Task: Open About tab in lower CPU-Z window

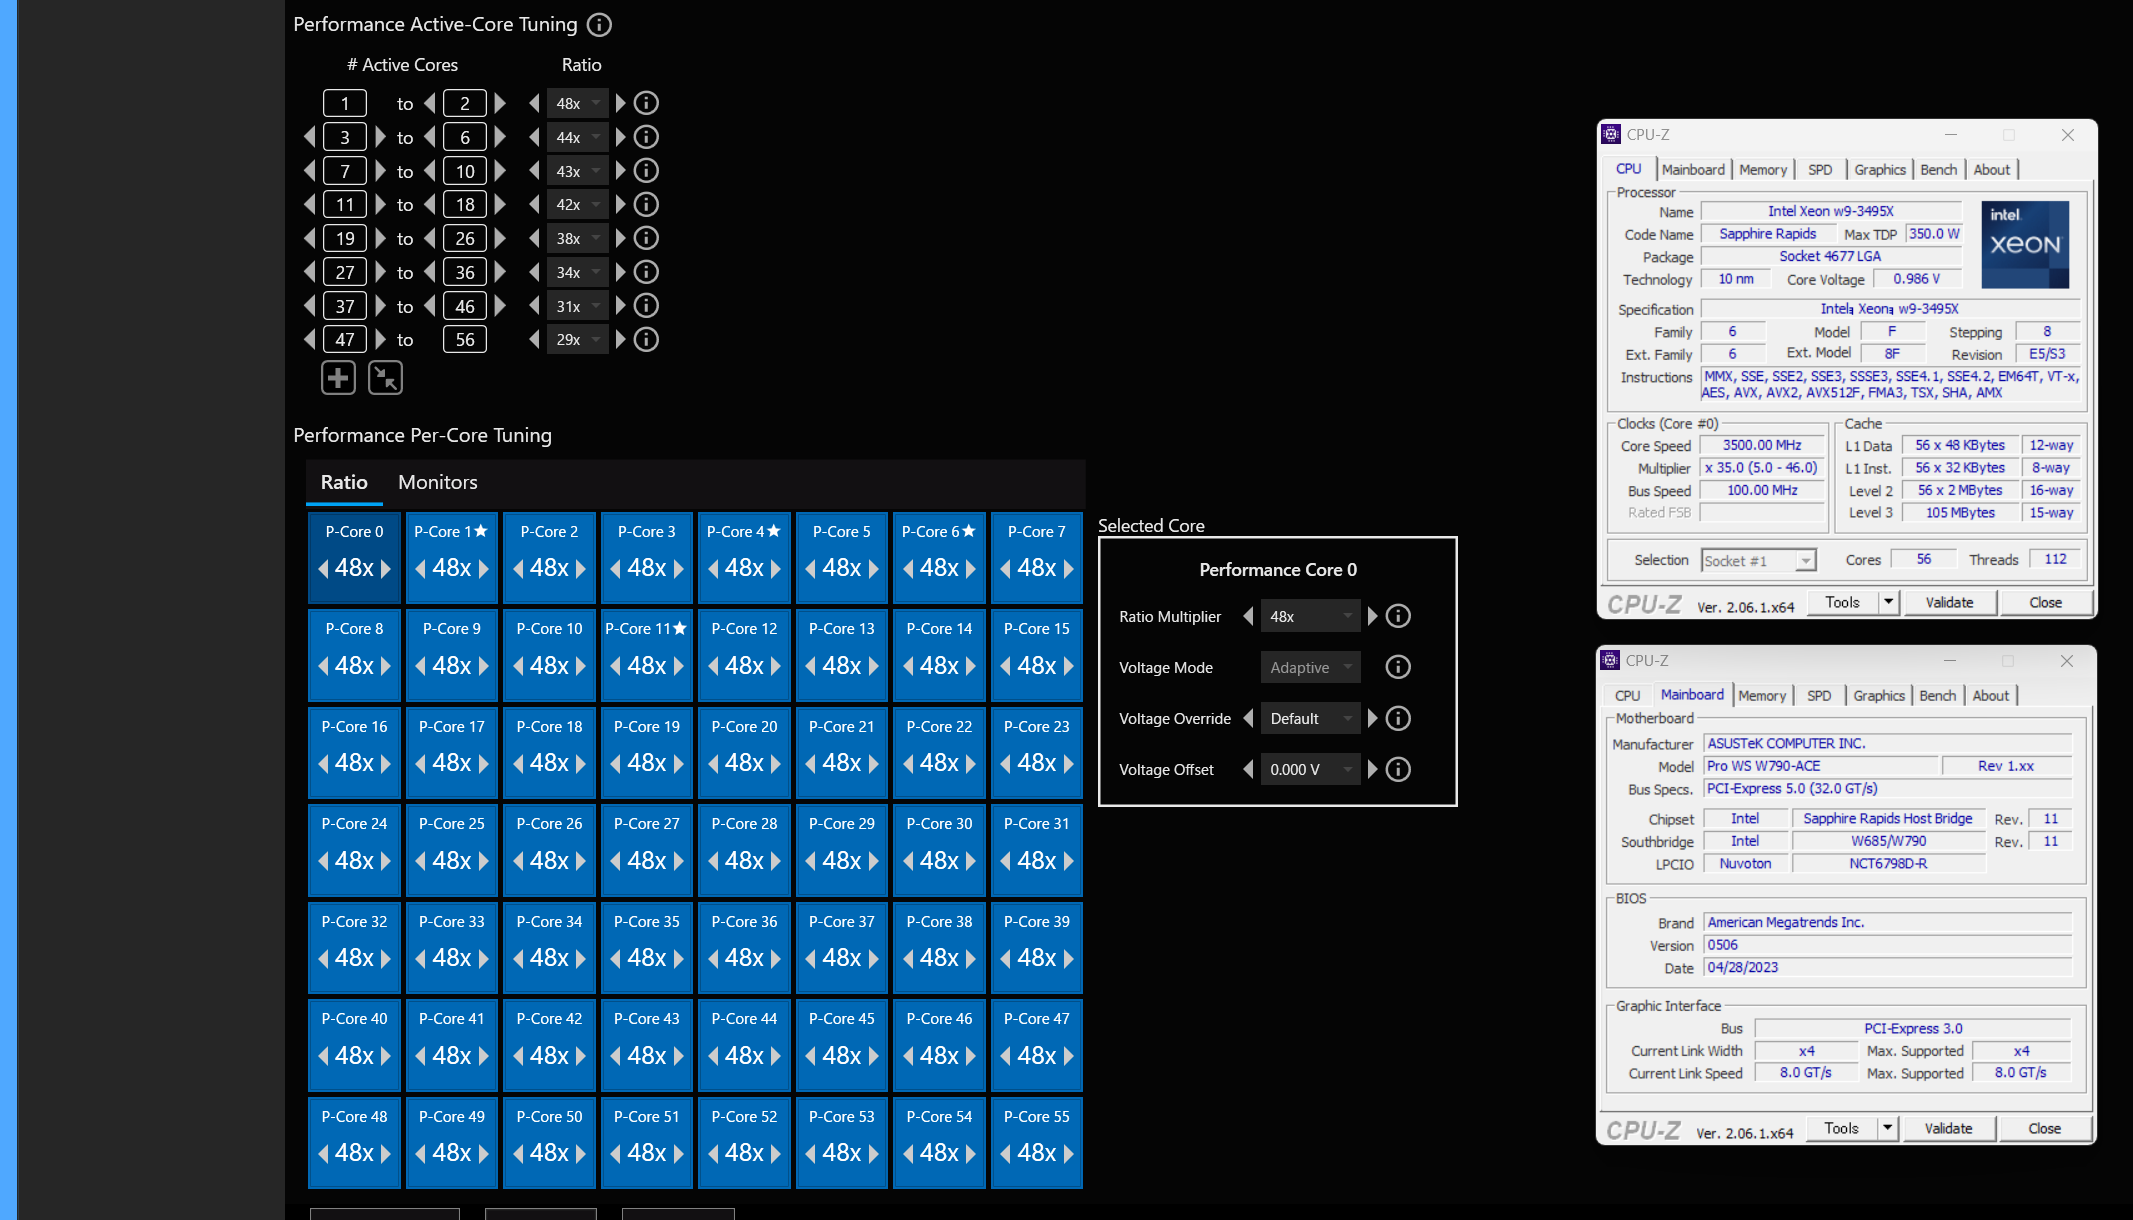Action: coord(1990,696)
